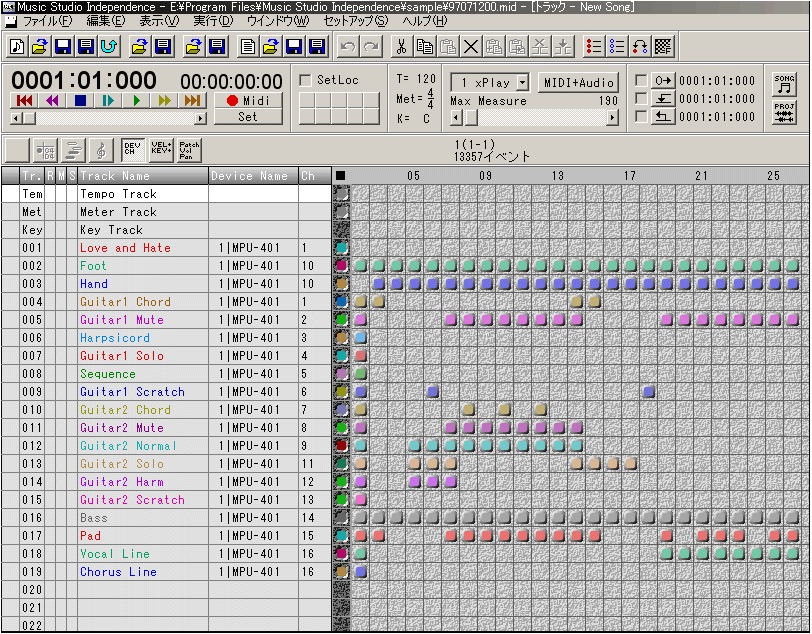Open the PROJ window icon
812x634 pixels.
click(785, 113)
